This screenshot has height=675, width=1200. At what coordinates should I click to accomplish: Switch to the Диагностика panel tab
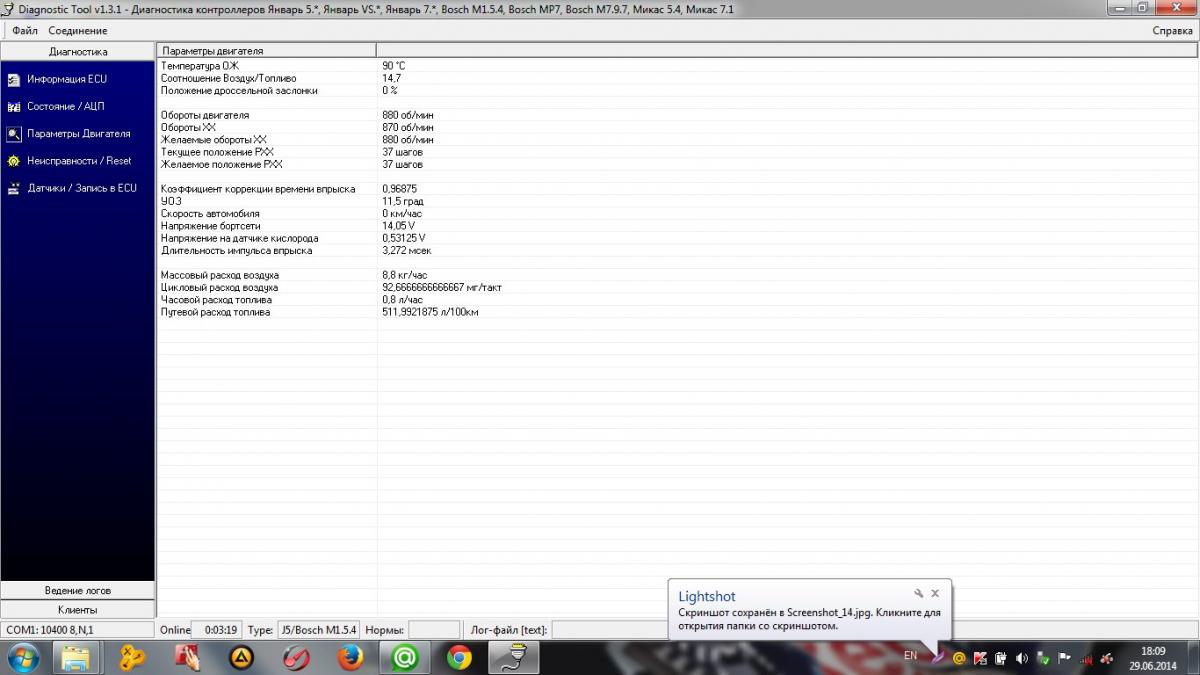tap(78, 51)
